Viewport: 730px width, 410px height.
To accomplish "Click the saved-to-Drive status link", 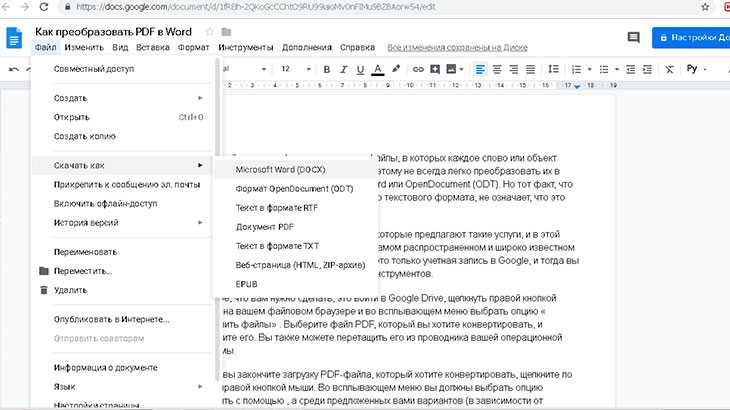I will 457,47.
